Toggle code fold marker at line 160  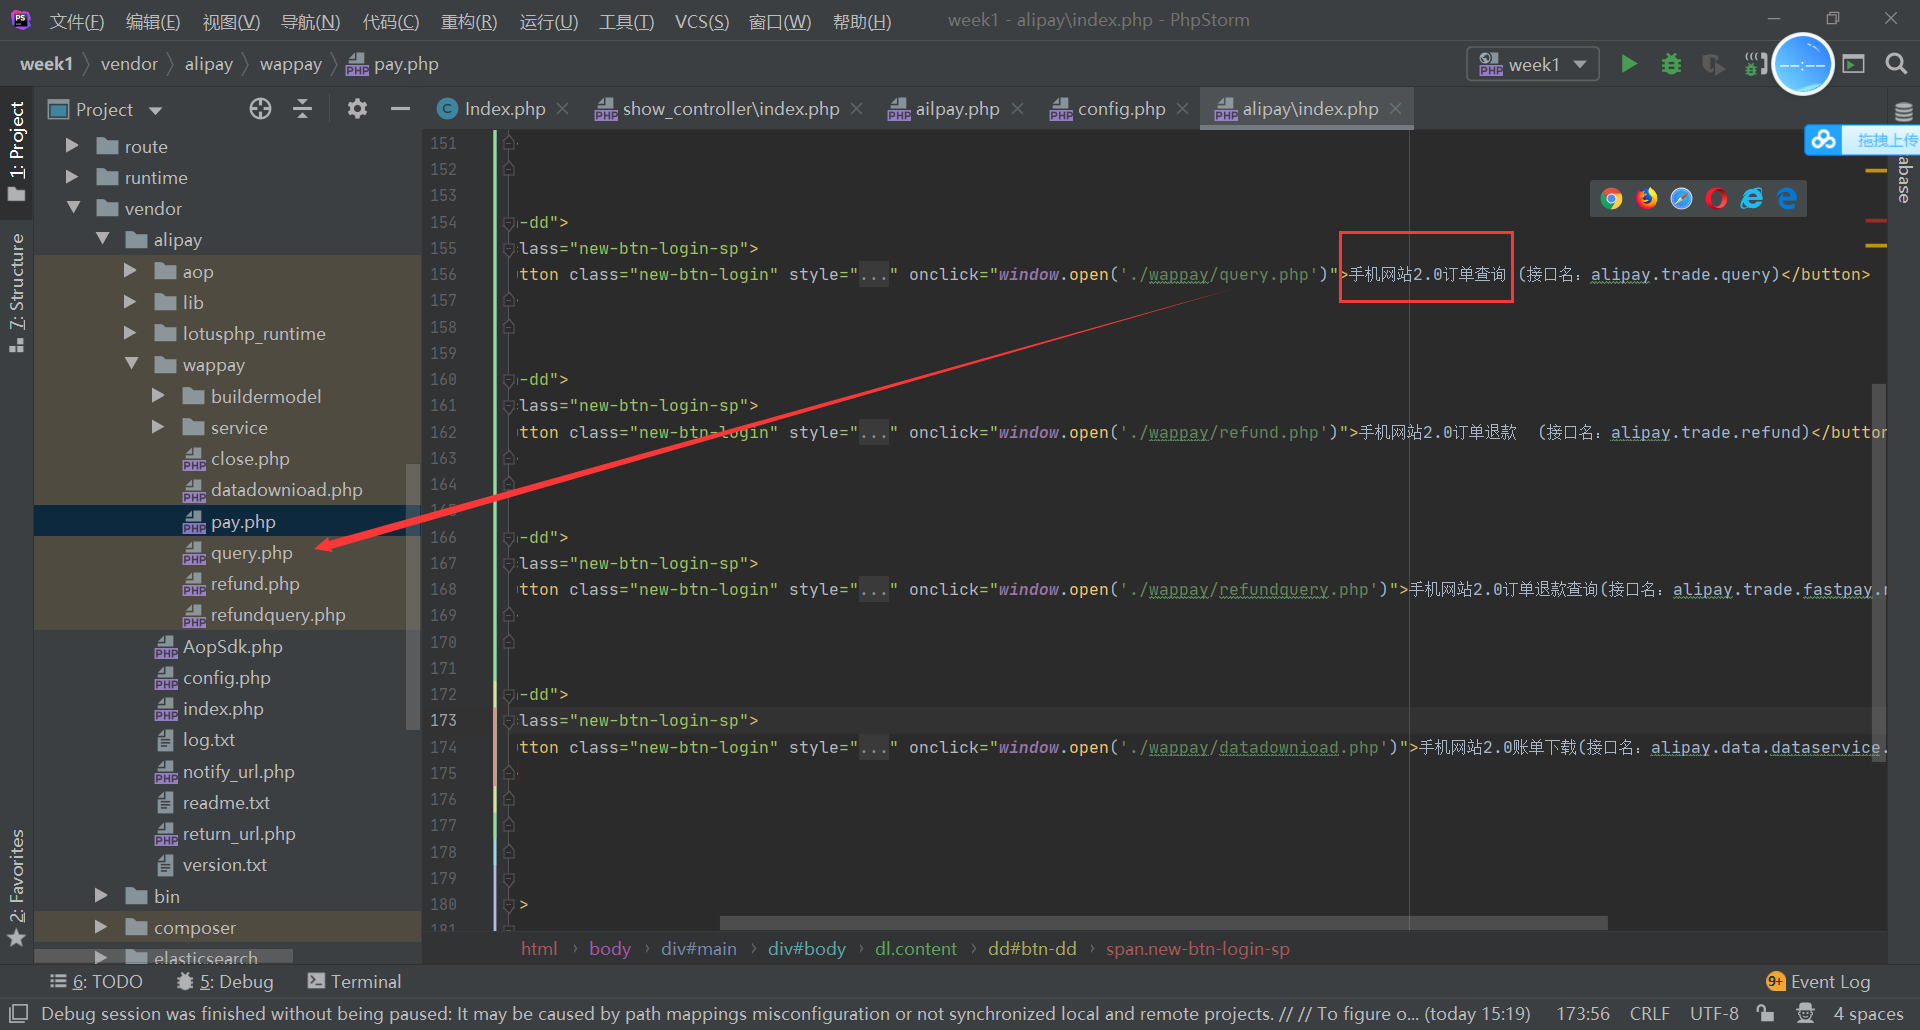[x=509, y=379]
